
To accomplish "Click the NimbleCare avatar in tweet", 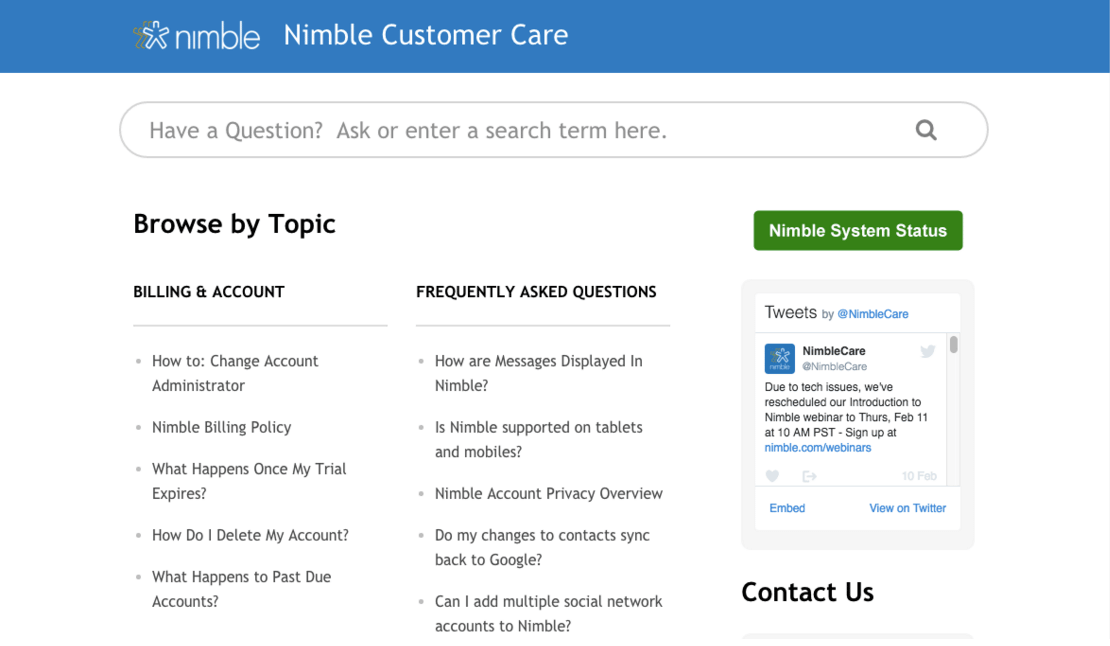I will 780,358.
